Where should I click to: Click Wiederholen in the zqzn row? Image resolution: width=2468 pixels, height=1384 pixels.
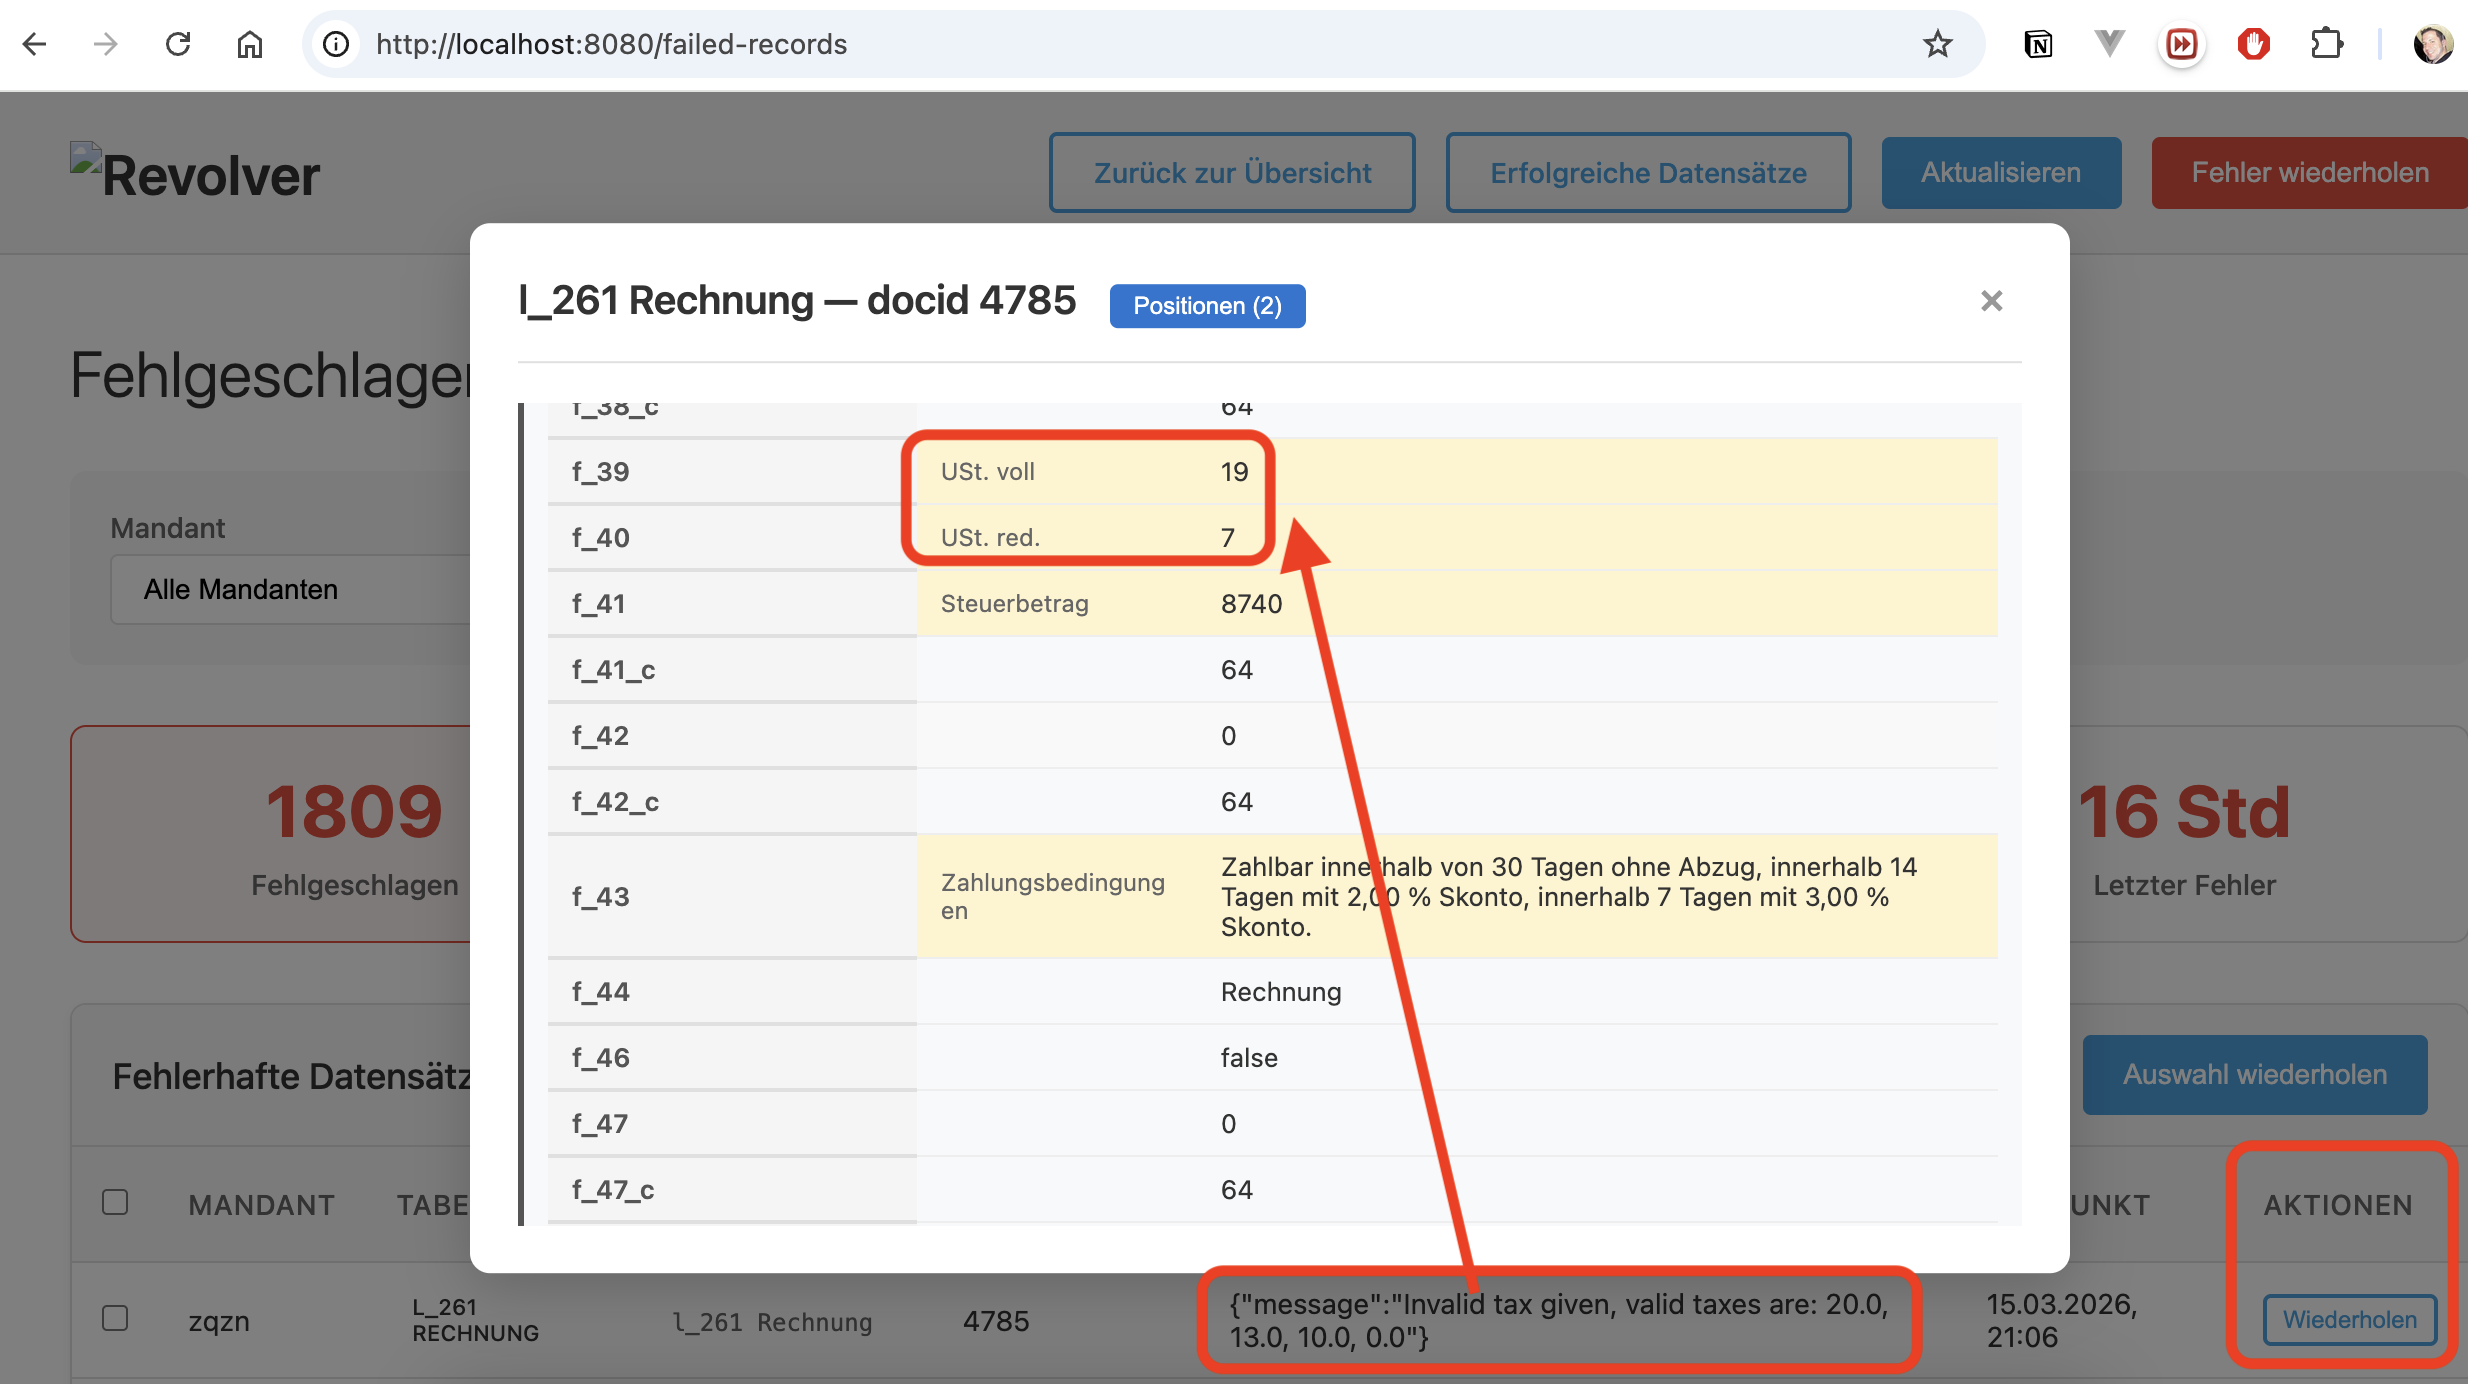click(2349, 1319)
